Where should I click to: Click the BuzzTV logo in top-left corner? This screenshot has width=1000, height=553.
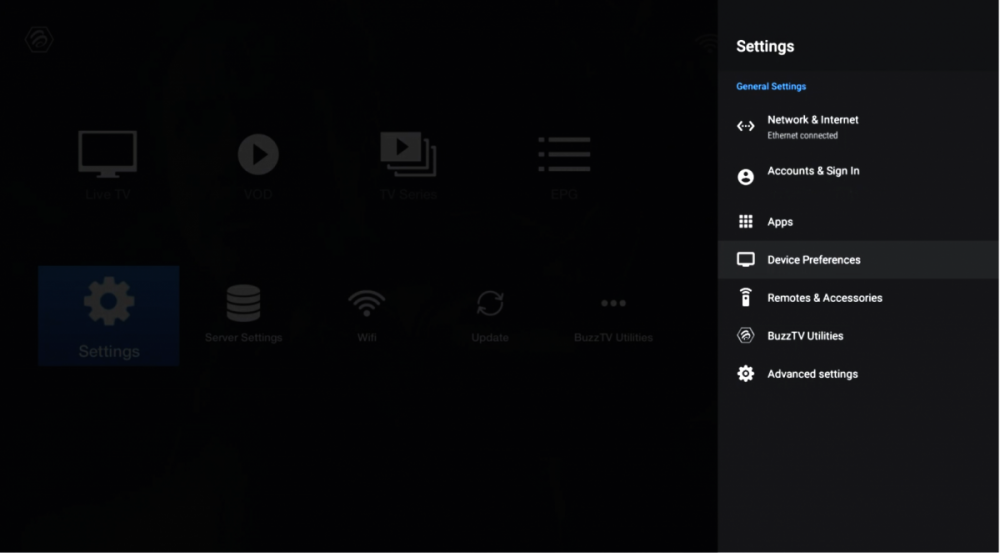[x=39, y=40]
